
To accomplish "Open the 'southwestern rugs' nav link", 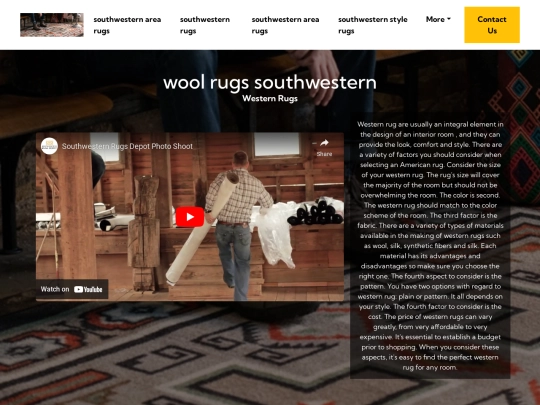I will click(x=205, y=25).
